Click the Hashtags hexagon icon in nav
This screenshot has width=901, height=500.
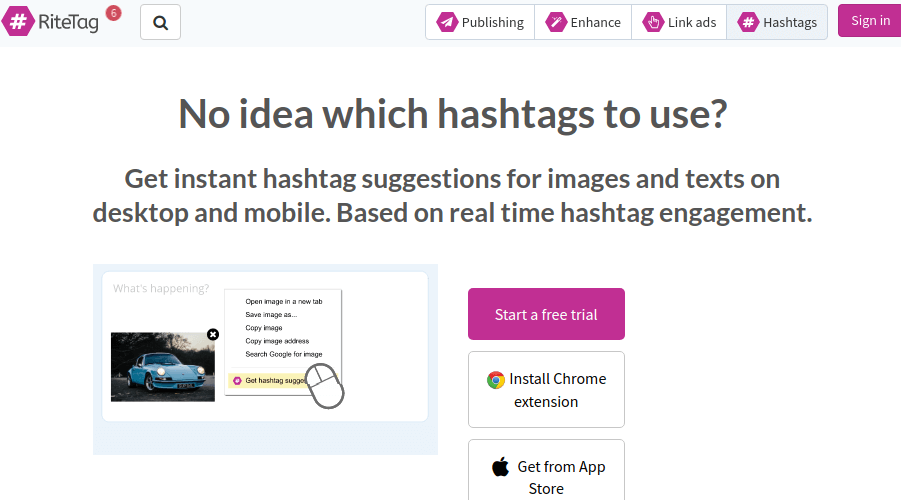click(748, 22)
